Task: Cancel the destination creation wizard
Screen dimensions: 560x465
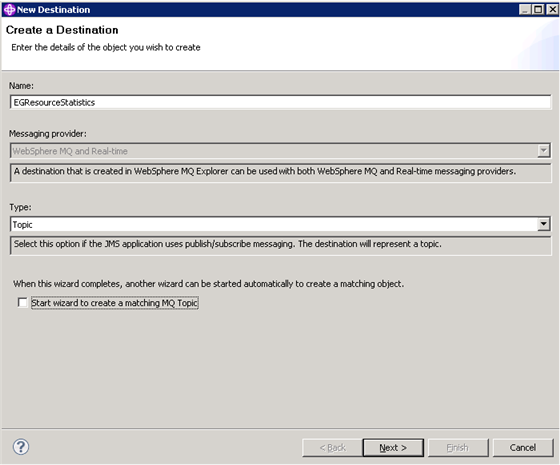Action: pyautogui.click(x=523, y=448)
